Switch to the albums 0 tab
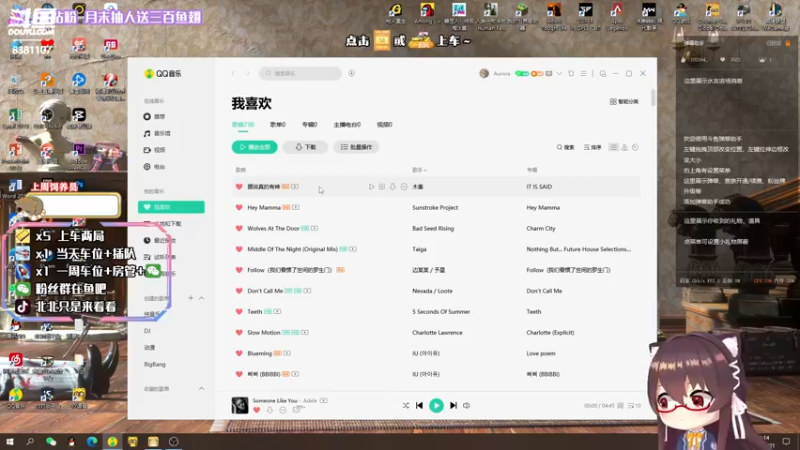Viewport: 800px width, 450px height. [310, 124]
